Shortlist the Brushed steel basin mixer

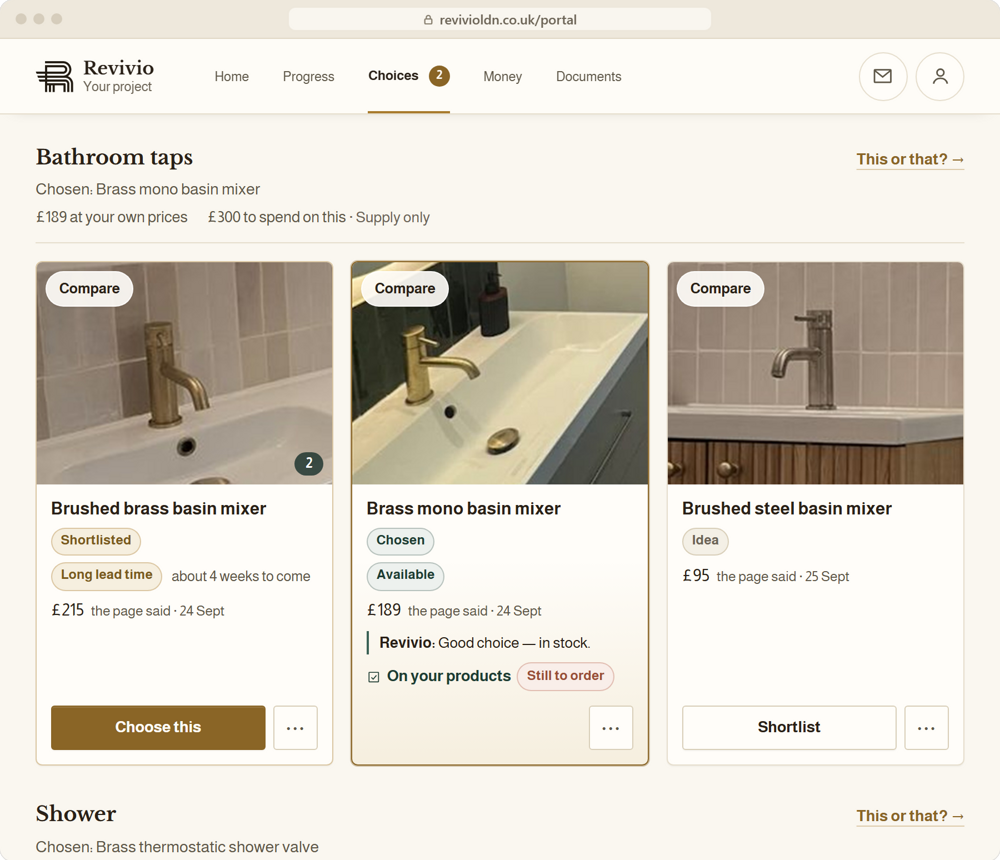click(x=789, y=727)
